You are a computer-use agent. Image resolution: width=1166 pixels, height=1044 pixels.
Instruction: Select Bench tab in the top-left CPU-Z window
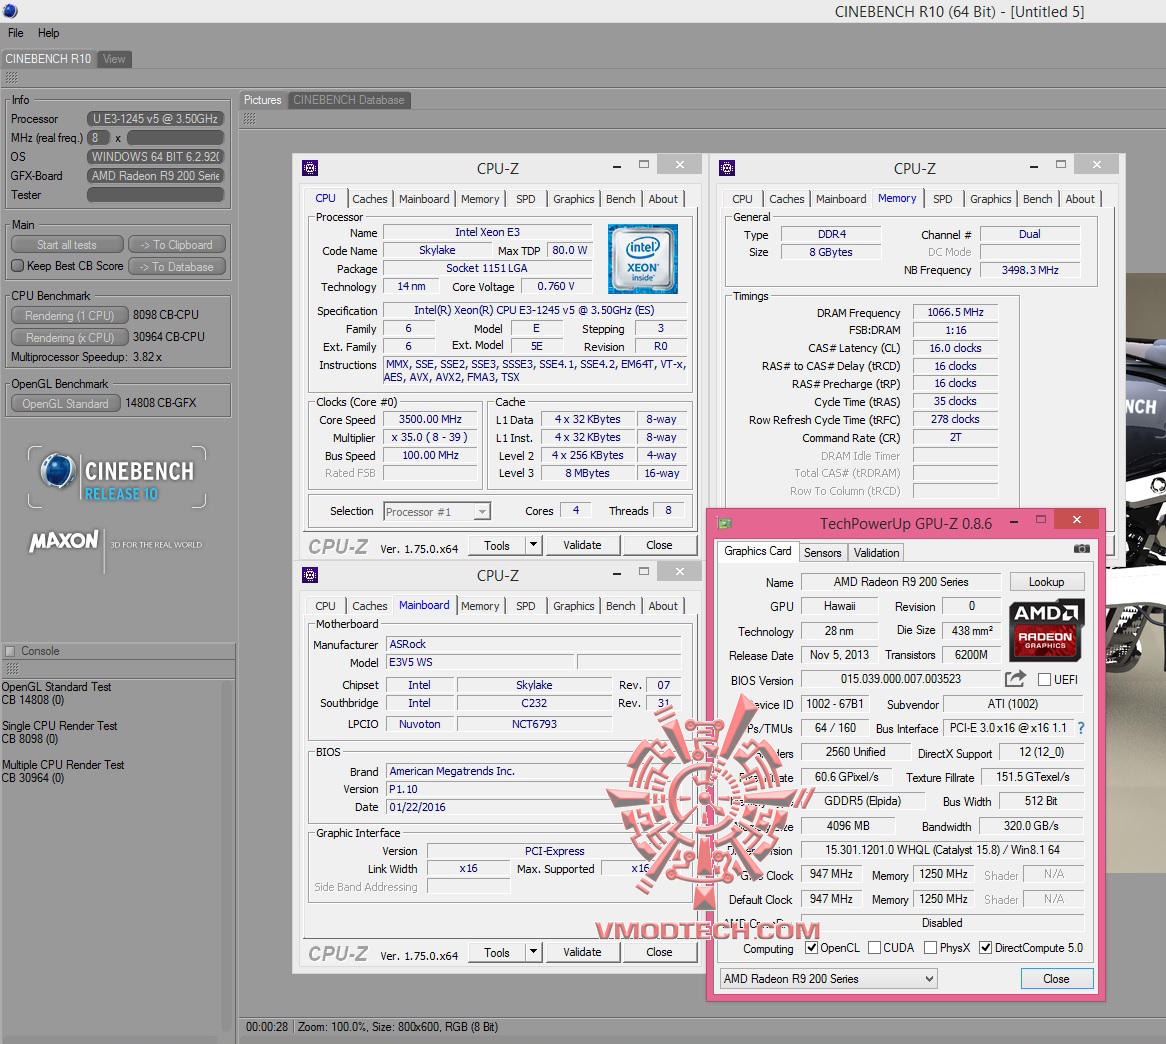620,199
